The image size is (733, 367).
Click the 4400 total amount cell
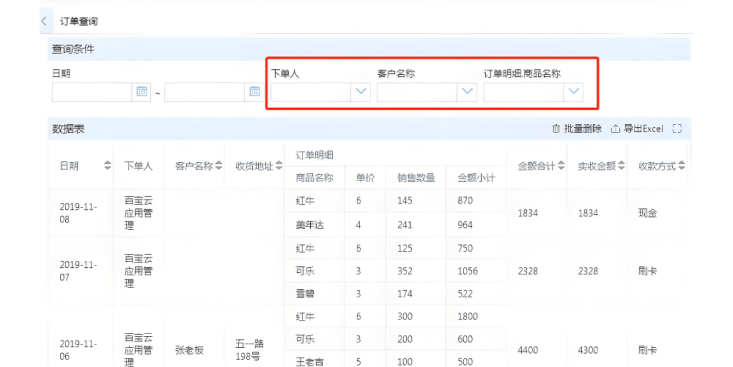click(528, 350)
